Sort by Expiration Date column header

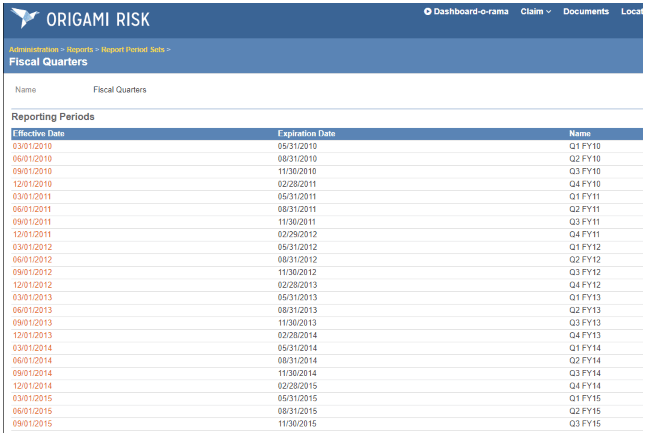[306, 134]
